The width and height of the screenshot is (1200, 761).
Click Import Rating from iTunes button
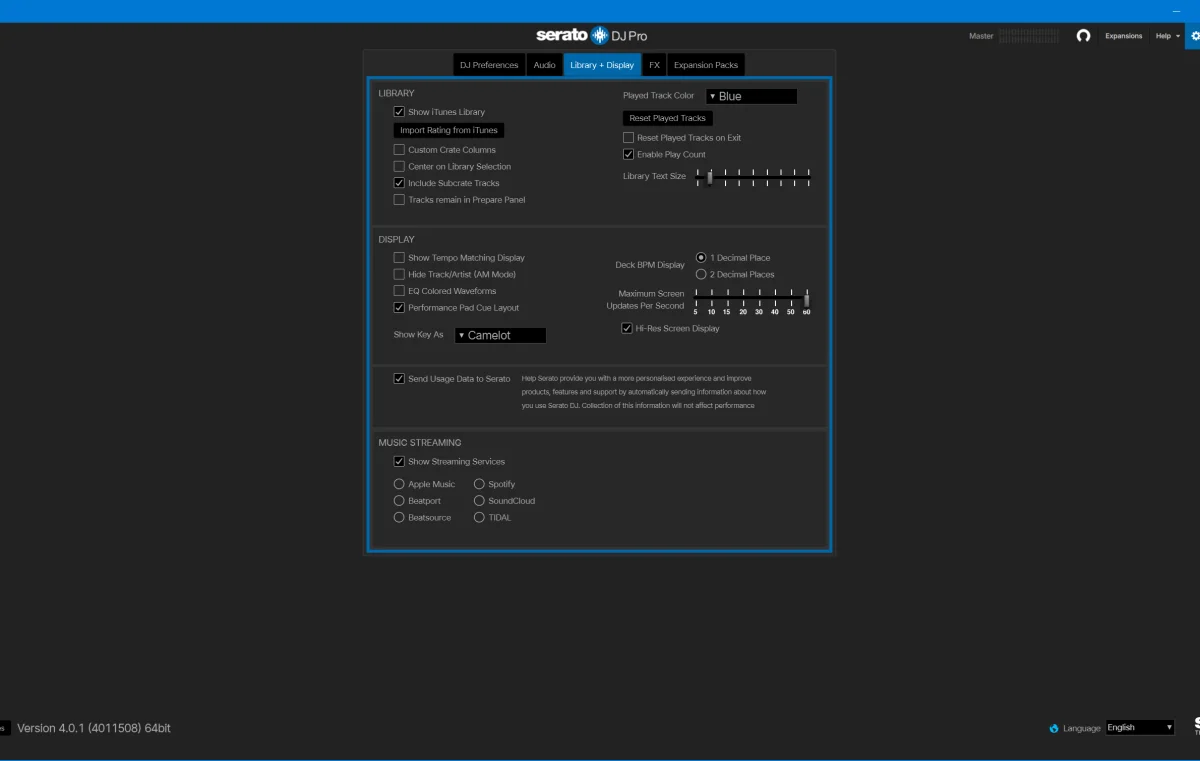(x=448, y=130)
